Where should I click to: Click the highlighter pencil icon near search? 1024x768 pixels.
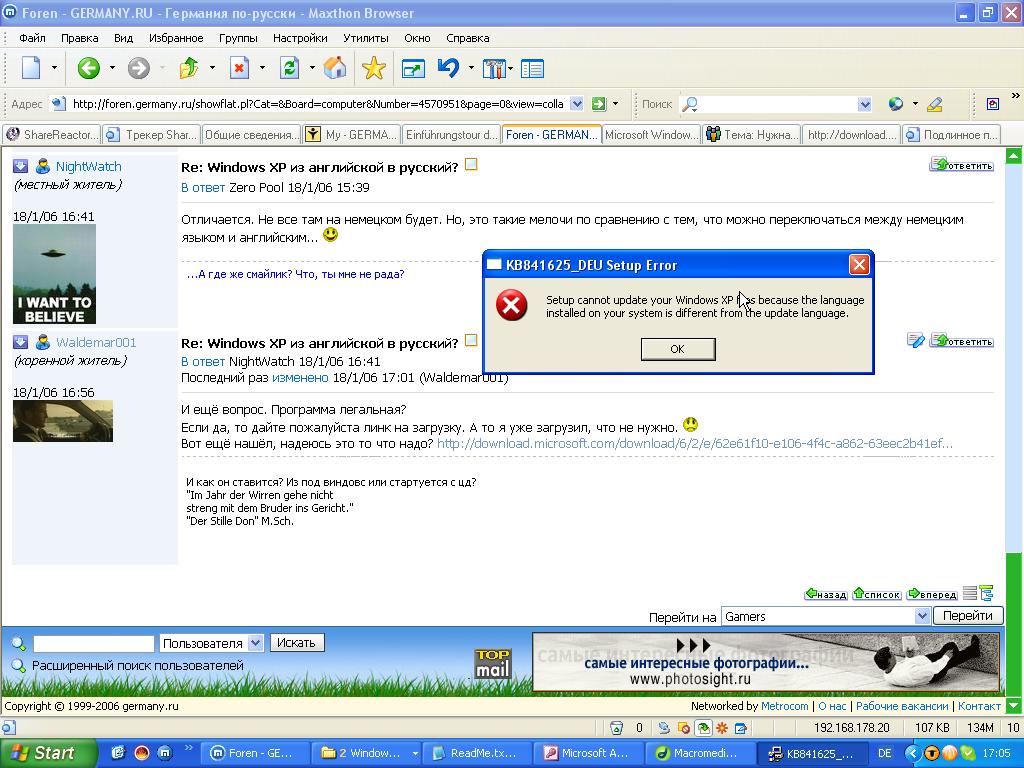pyautogui.click(x=935, y=104)
